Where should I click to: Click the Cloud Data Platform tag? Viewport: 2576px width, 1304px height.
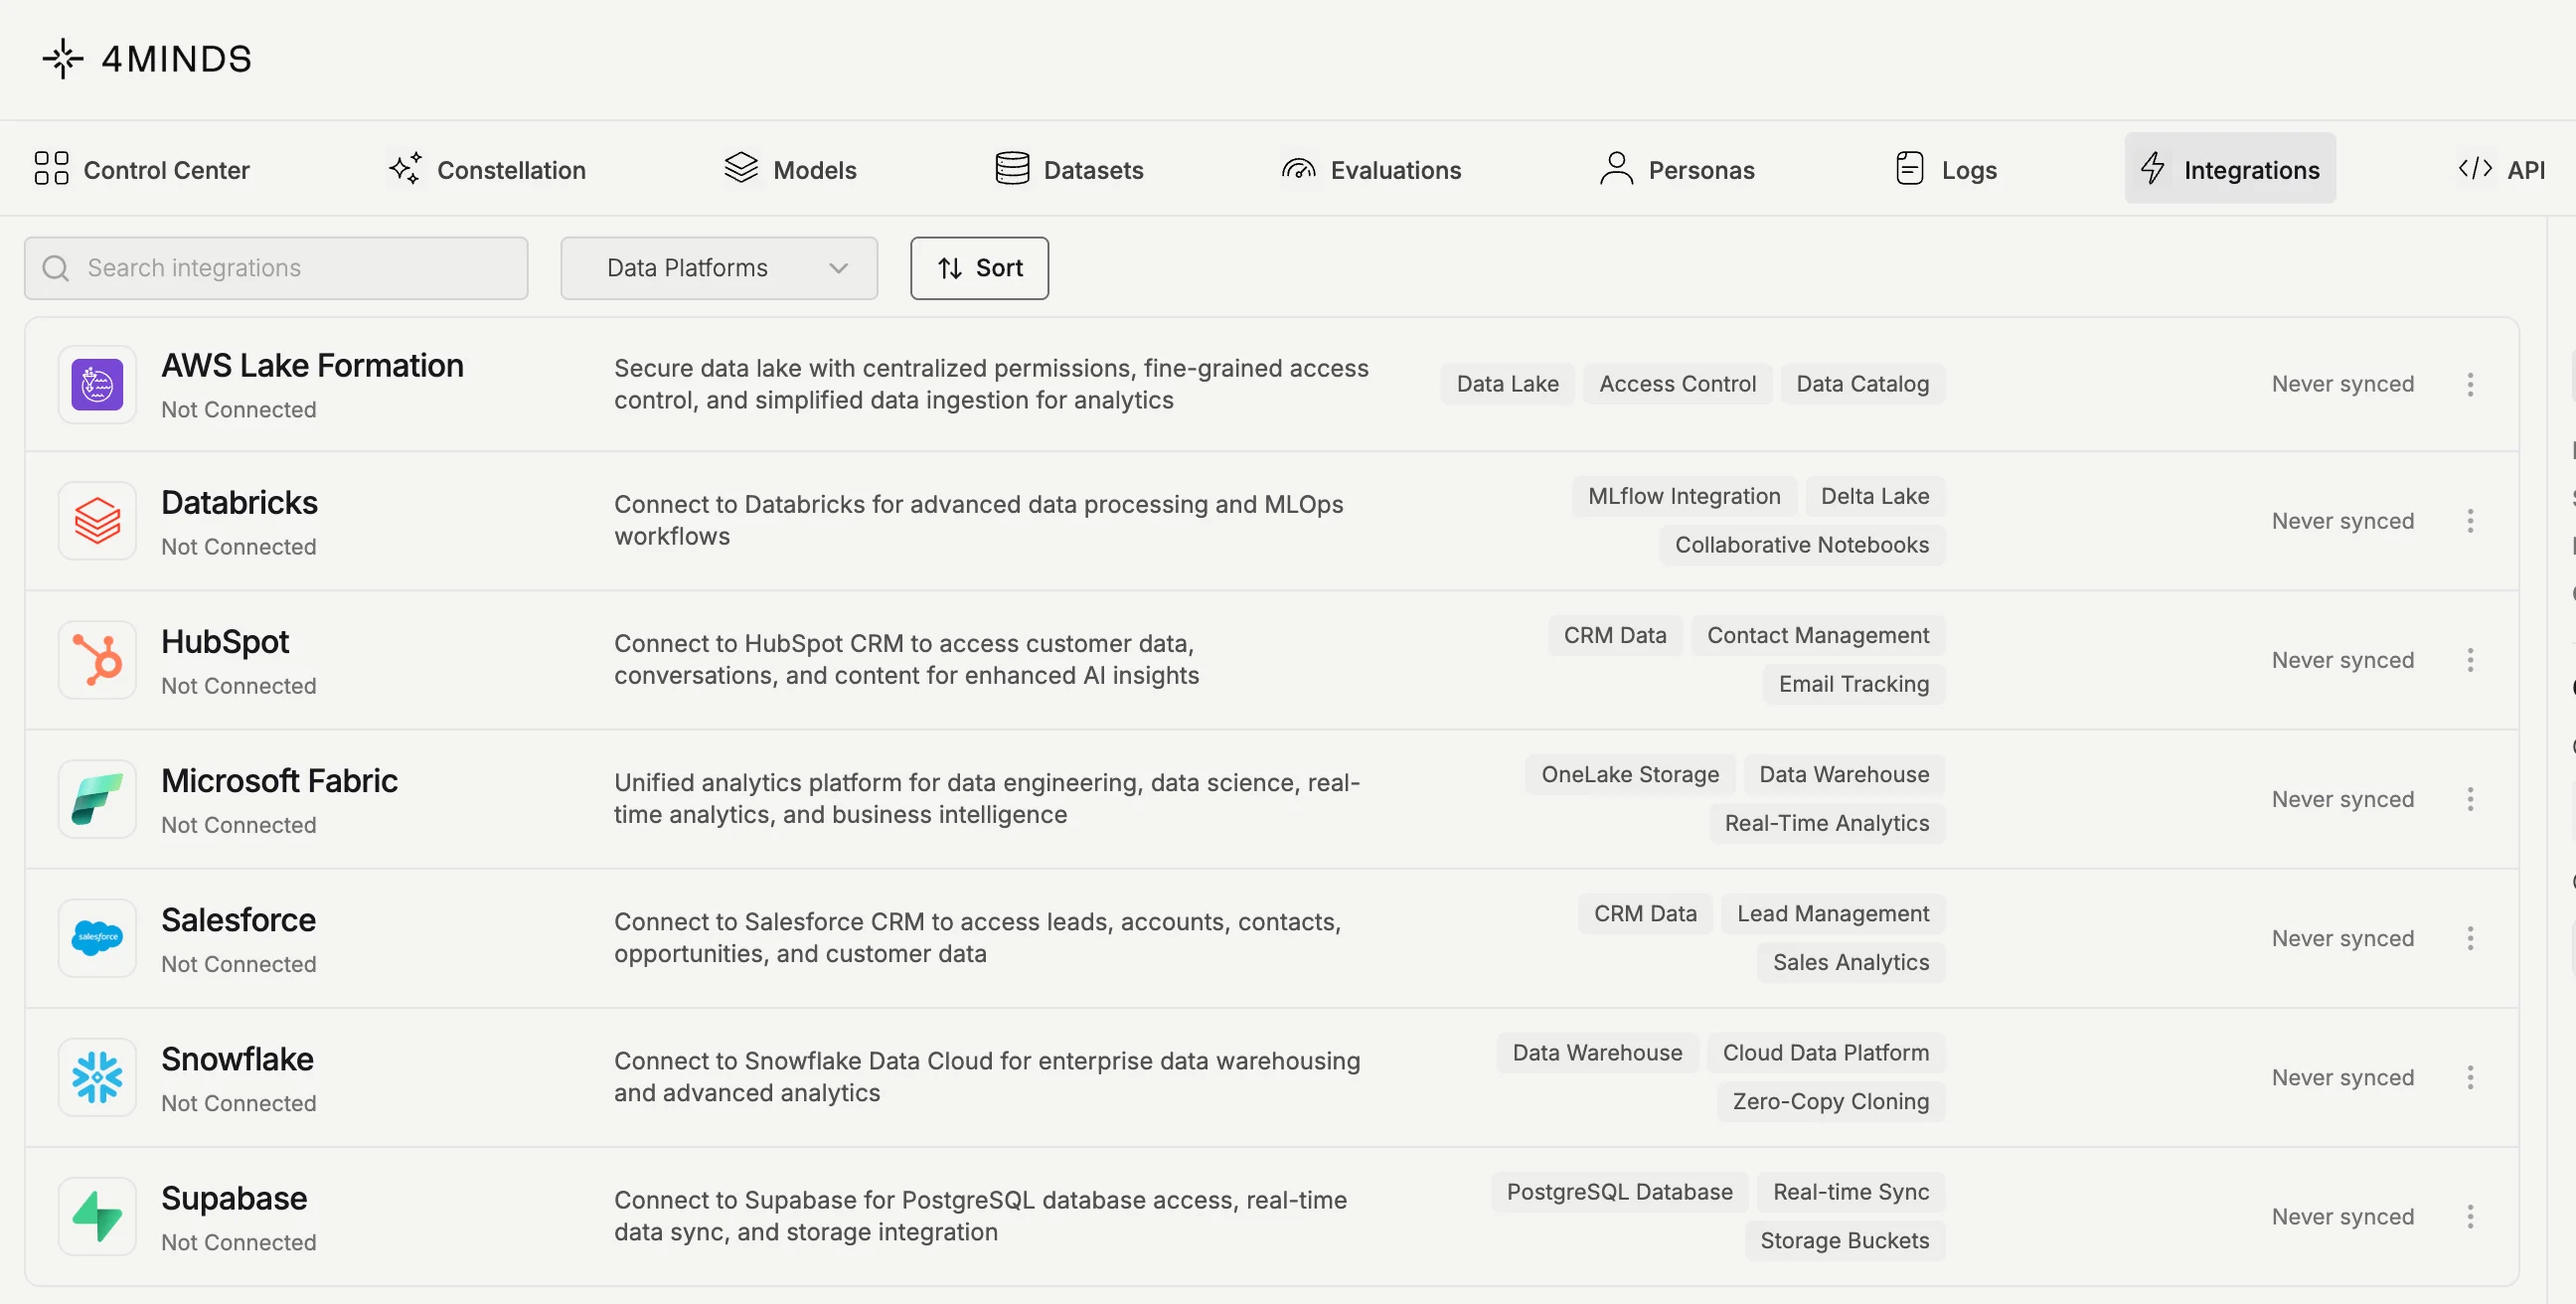(1826, 1052)
